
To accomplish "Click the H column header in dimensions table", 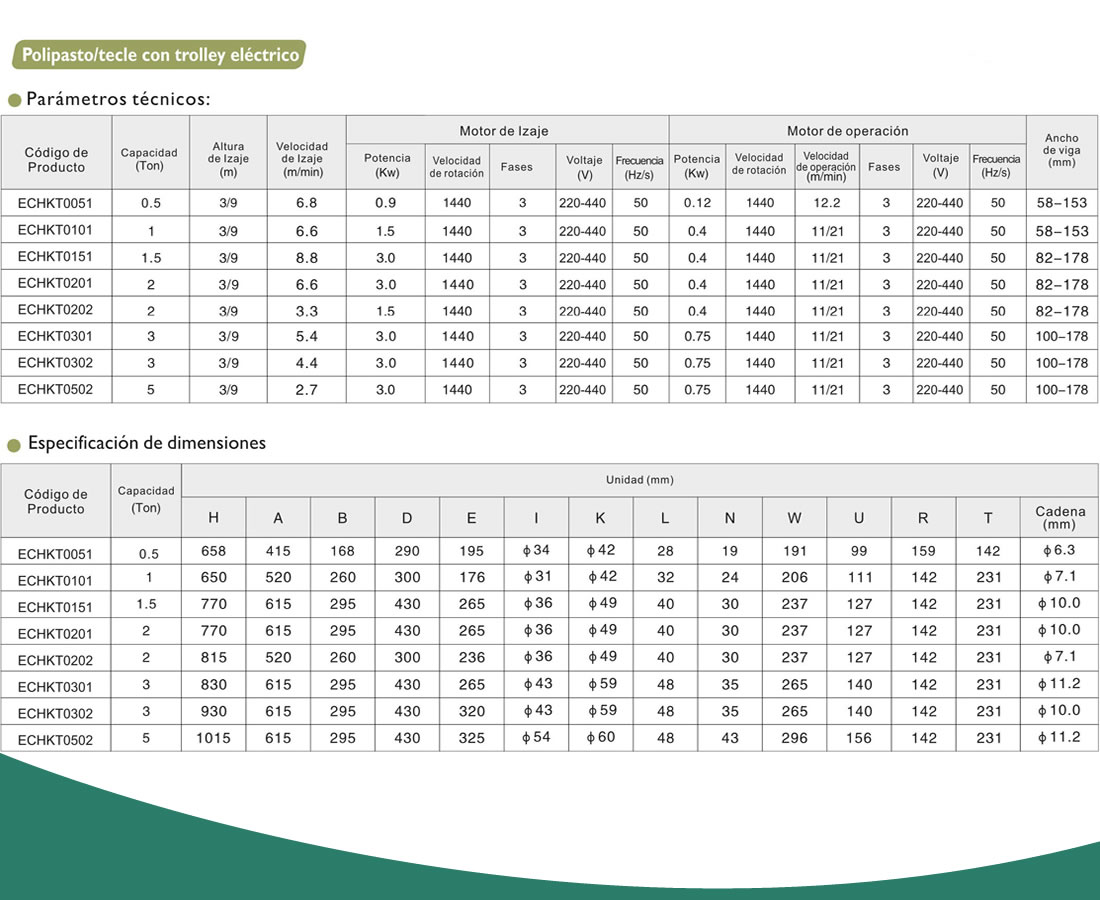I will pos(213,518).
